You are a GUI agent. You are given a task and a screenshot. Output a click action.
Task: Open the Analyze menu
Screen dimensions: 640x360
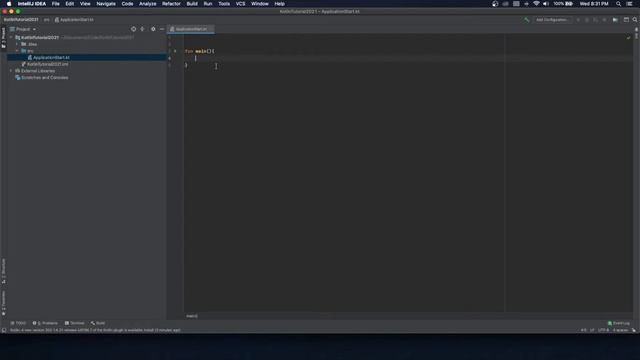click(x=147, y=4)
